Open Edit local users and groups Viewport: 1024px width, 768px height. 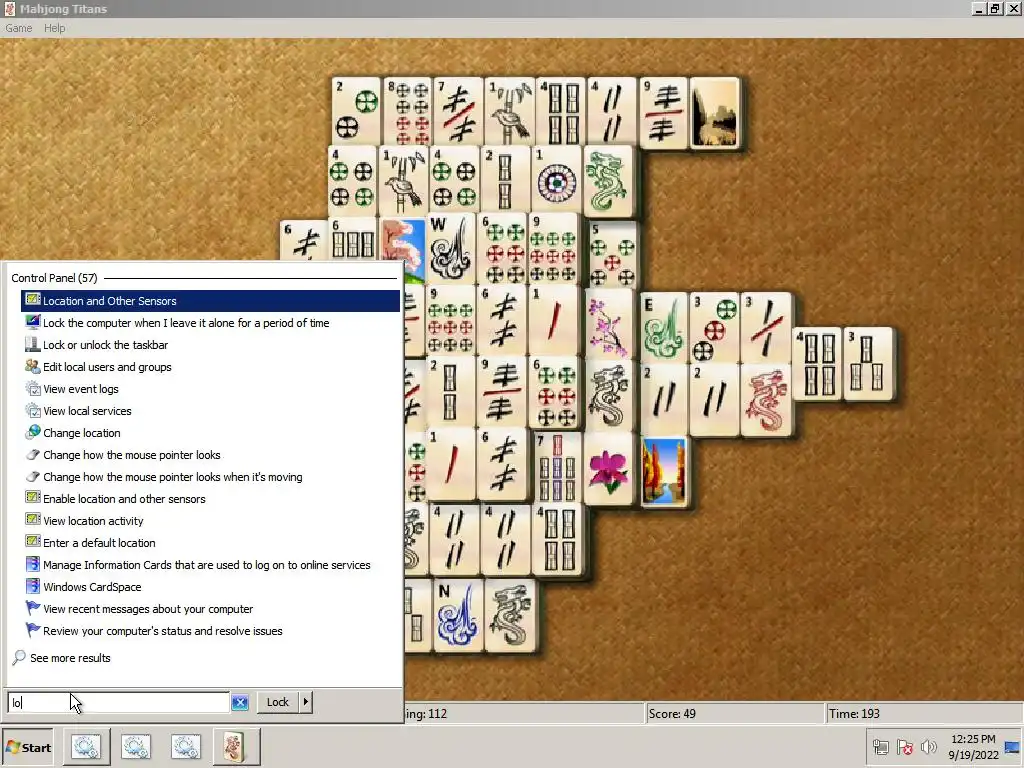tap(210, 367)
